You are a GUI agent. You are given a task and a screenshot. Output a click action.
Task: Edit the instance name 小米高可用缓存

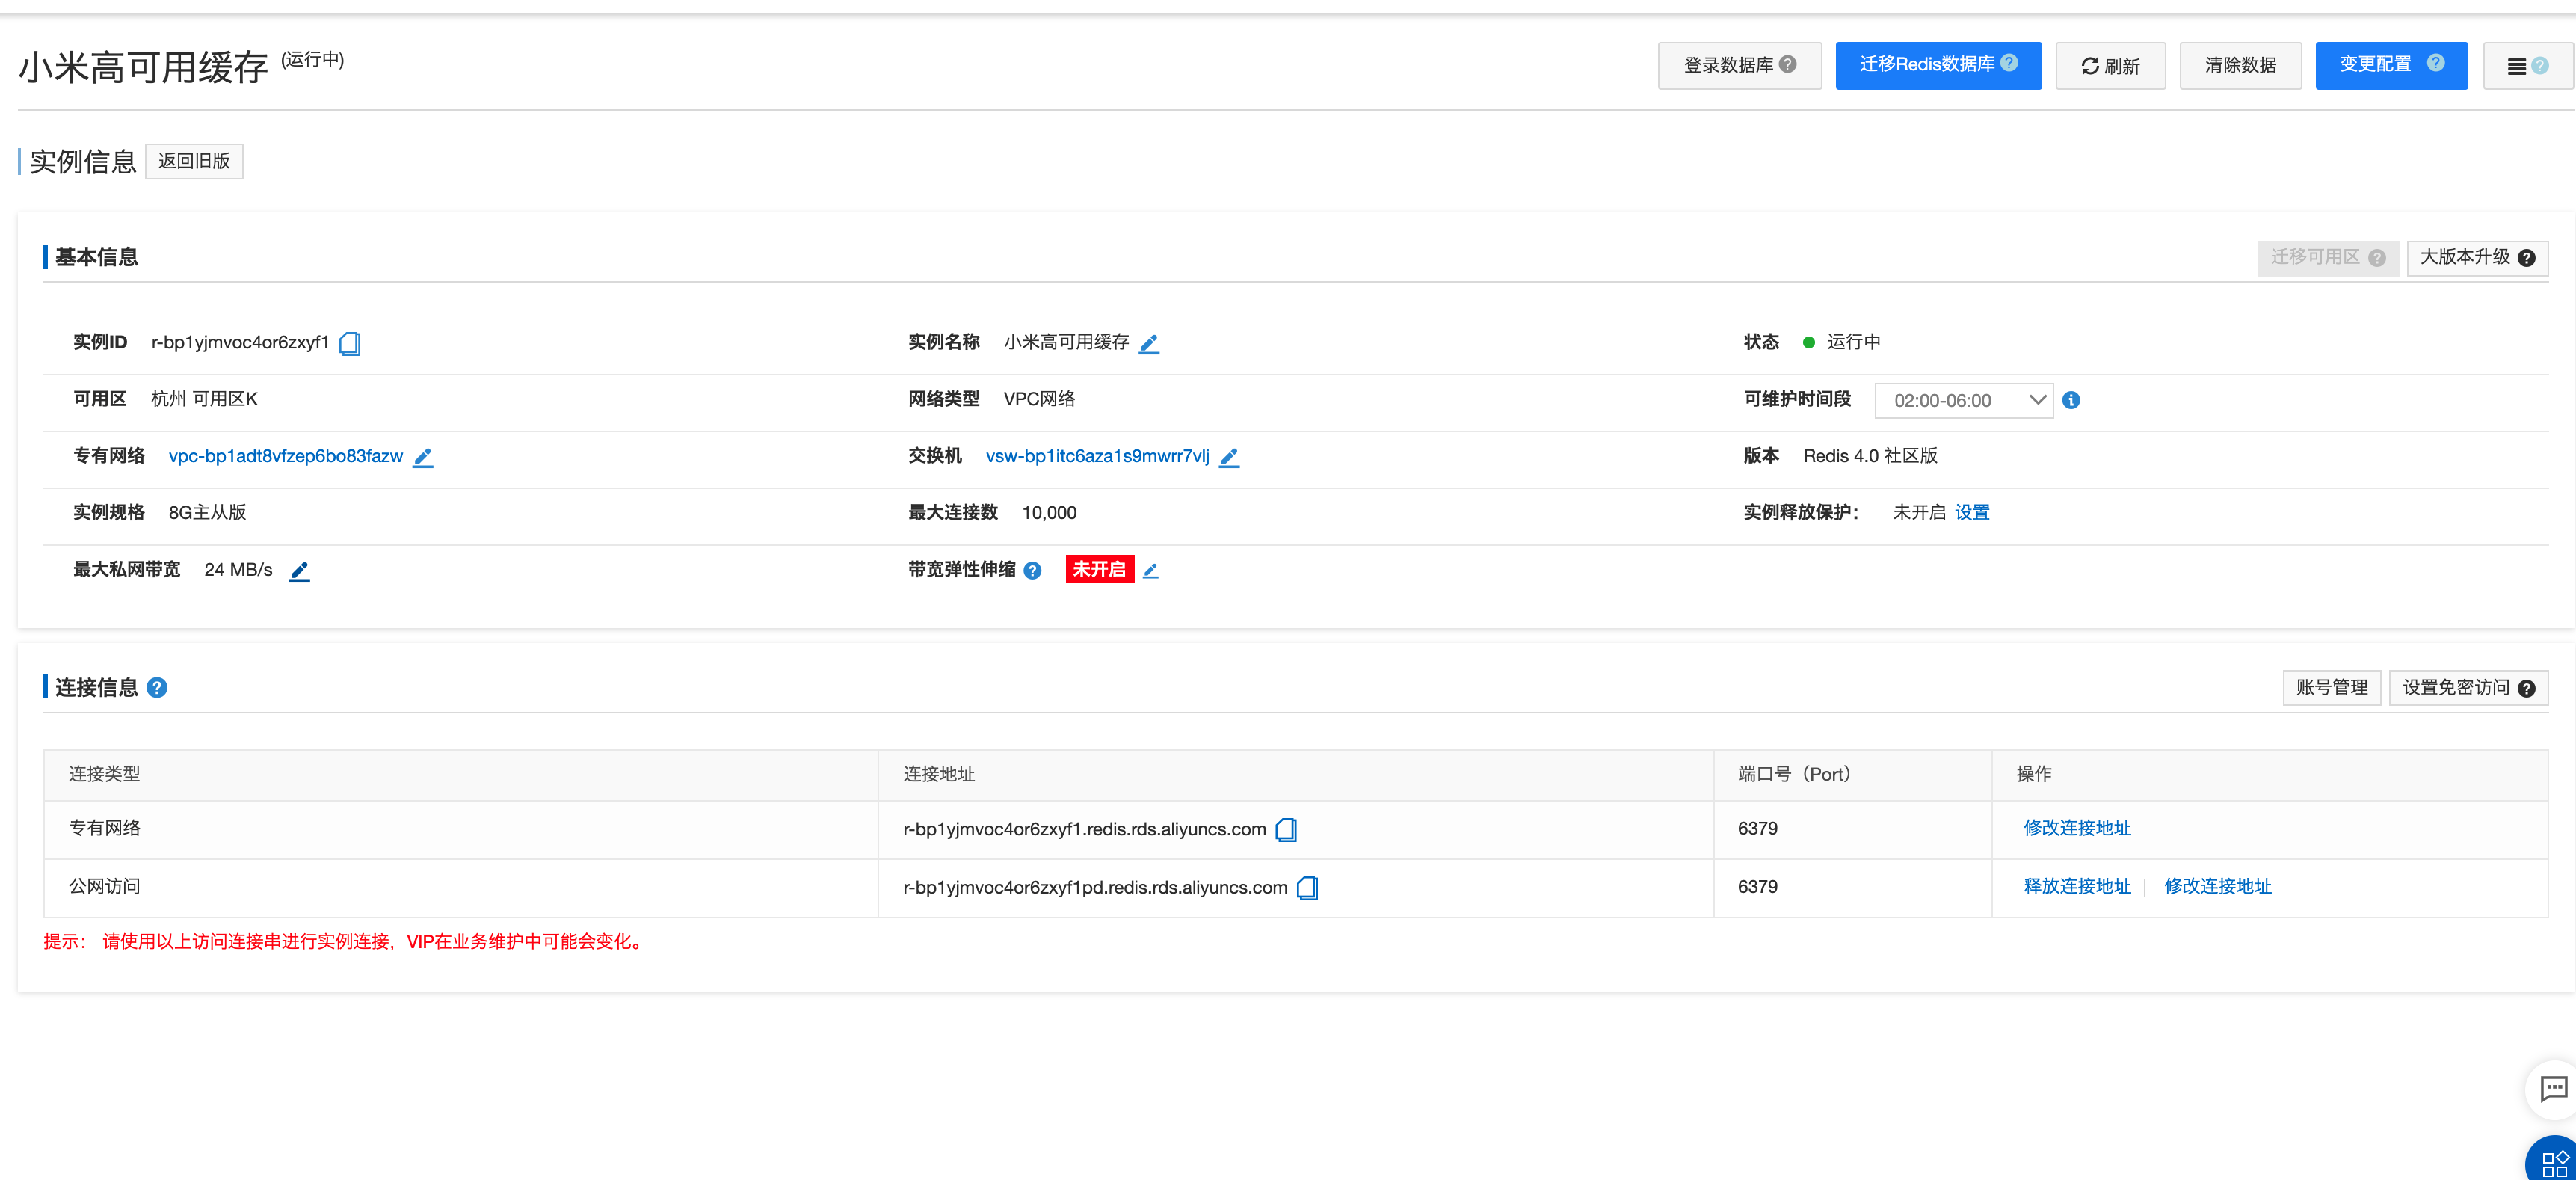(1149, 343)
